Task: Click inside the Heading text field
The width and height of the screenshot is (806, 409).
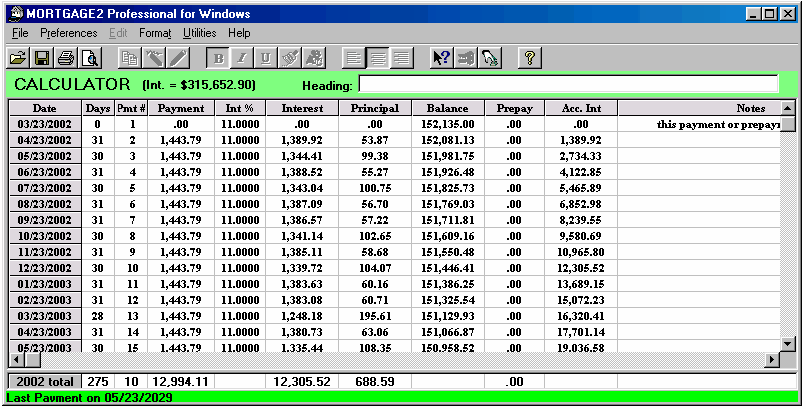Action: pos(567,84)
